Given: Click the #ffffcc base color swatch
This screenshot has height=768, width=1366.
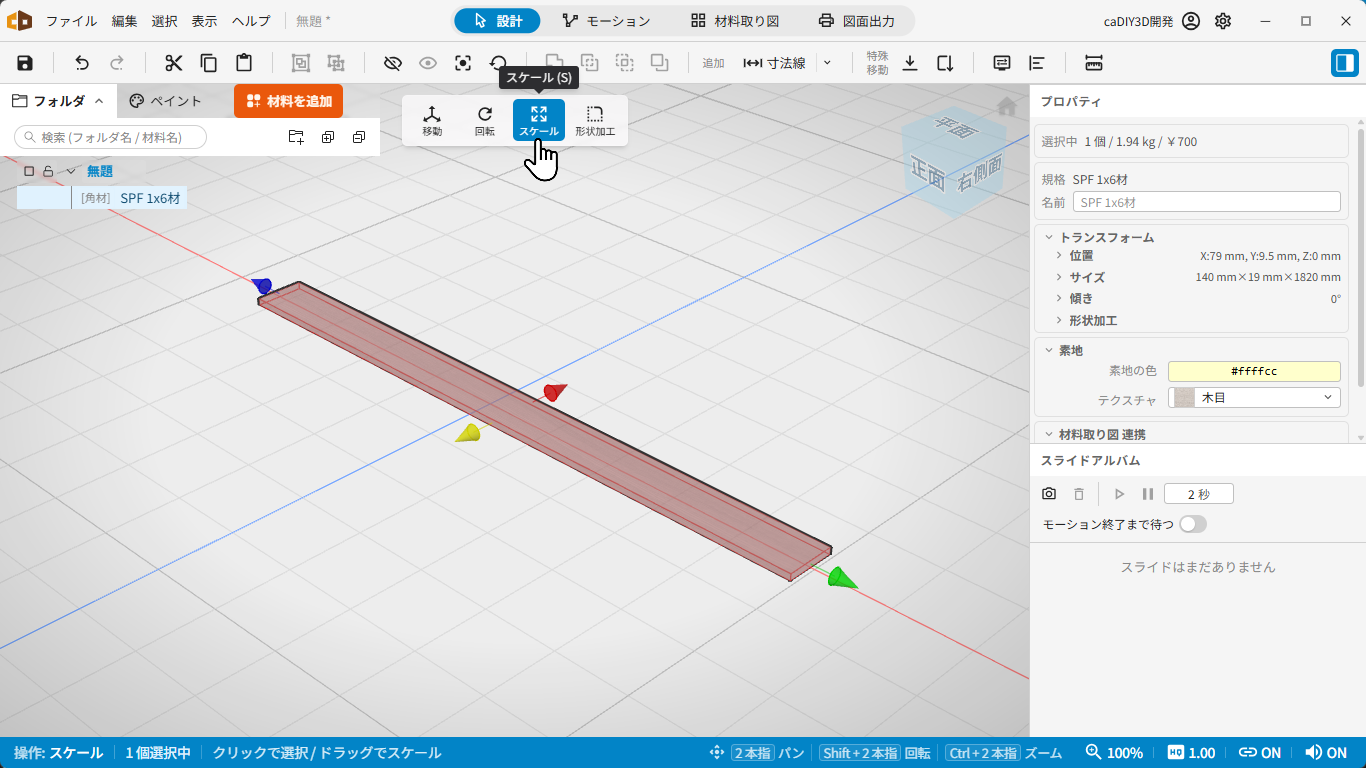Looking at the screenshot, I should [1254, 371].
